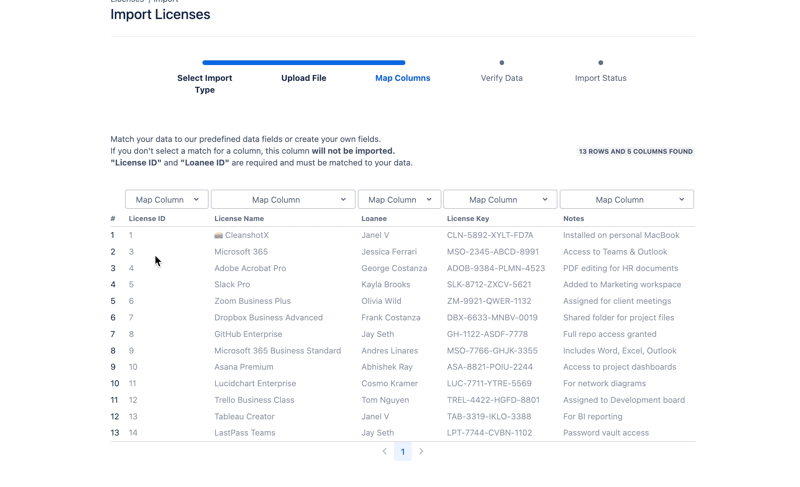The width and height of the screenshot is (800, 487).
Task: Go to next page arrow
Action: click(421, 451)
